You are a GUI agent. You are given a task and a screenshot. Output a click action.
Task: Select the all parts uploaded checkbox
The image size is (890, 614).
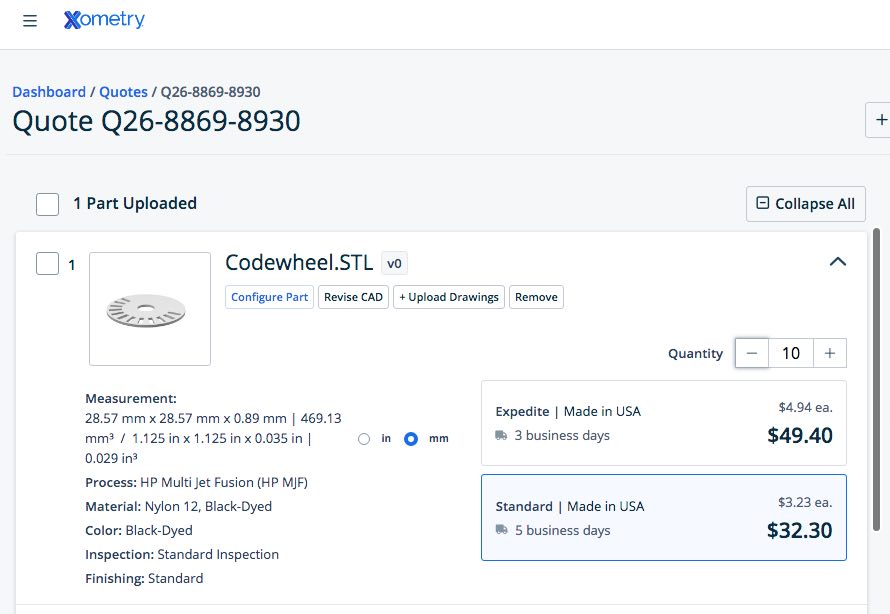point(47,204)
